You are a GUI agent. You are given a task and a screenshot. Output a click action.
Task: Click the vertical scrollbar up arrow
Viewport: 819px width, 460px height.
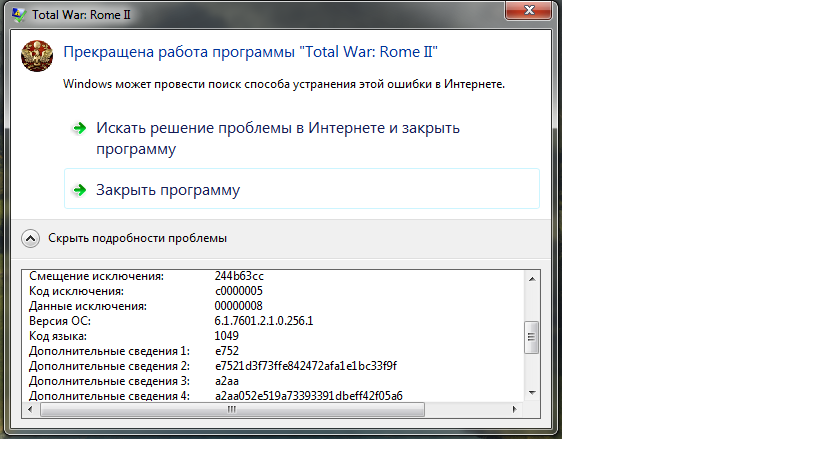(x=532, y=279)
